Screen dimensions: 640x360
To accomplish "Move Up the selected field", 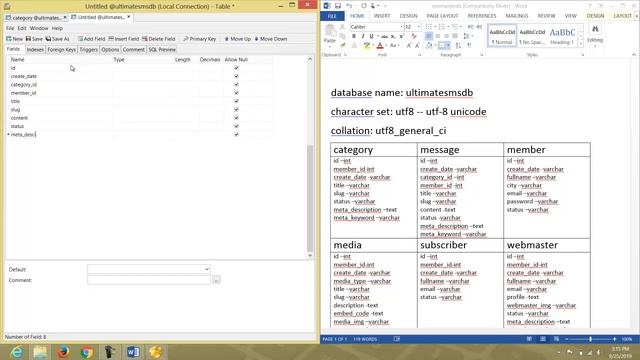I will point(238,39).
